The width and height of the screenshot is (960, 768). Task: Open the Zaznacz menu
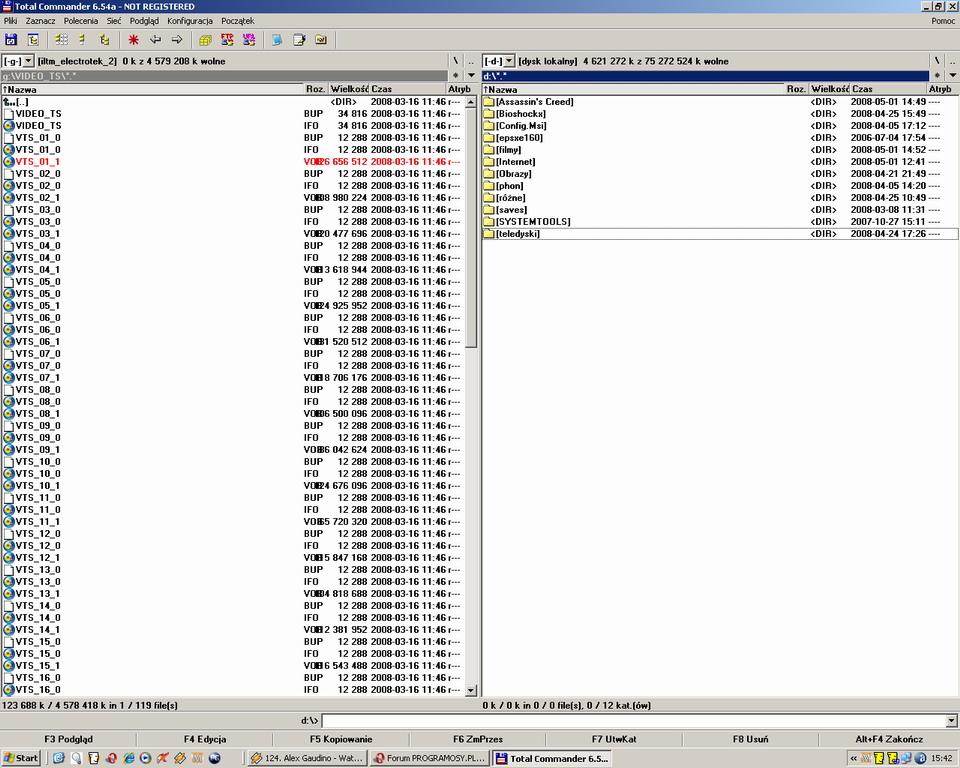tap(40, 21)
